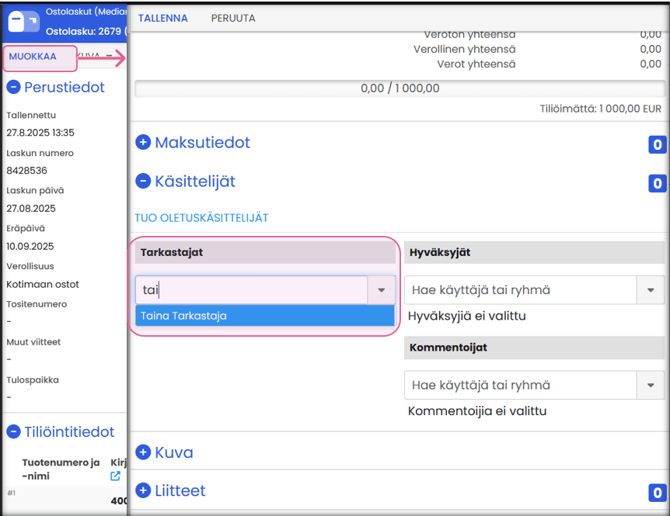Collapse the Käsittelijät section
The image size is (670, 516).
[x=143, y=182]
